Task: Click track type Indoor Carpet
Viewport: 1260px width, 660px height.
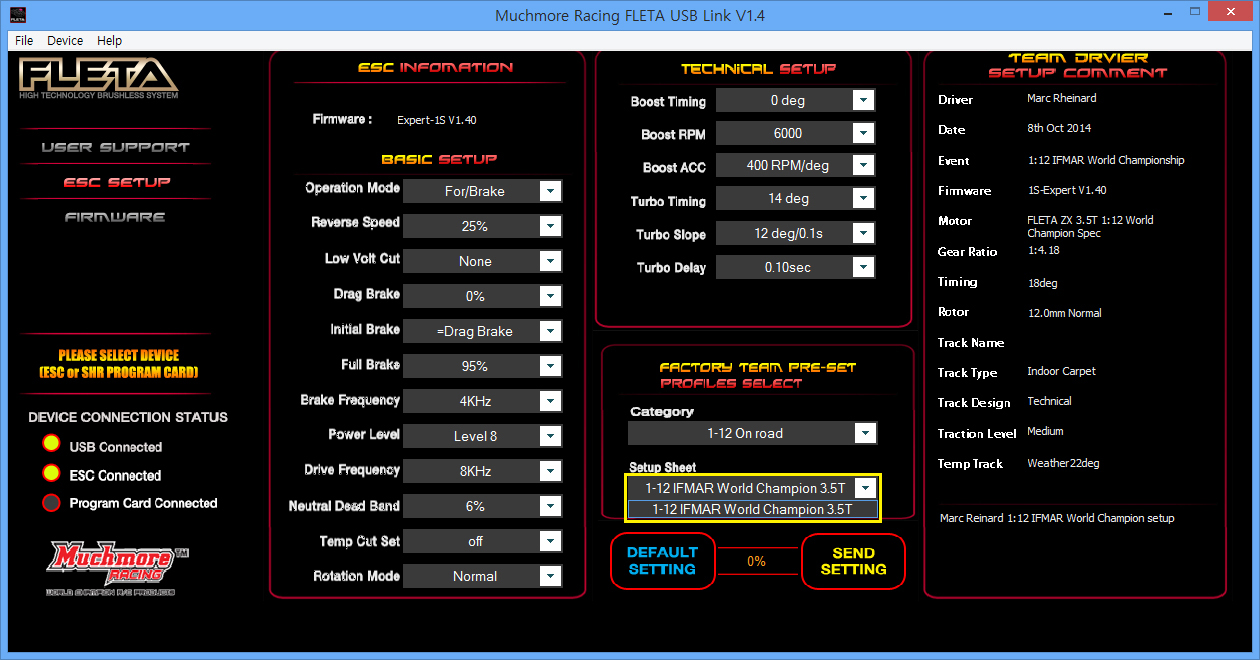Action: [x=1062, y=371]
